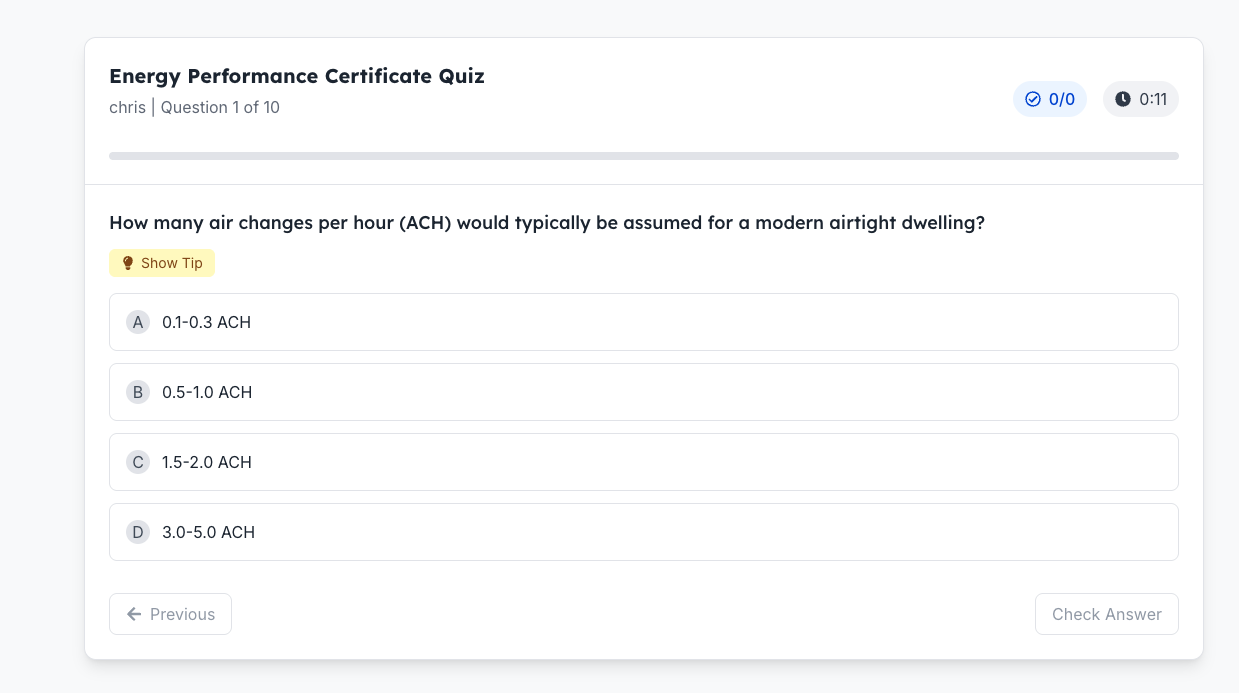Click the checkmark icon in score badge
The image size is (1239, 693).
coord(1033,99)
